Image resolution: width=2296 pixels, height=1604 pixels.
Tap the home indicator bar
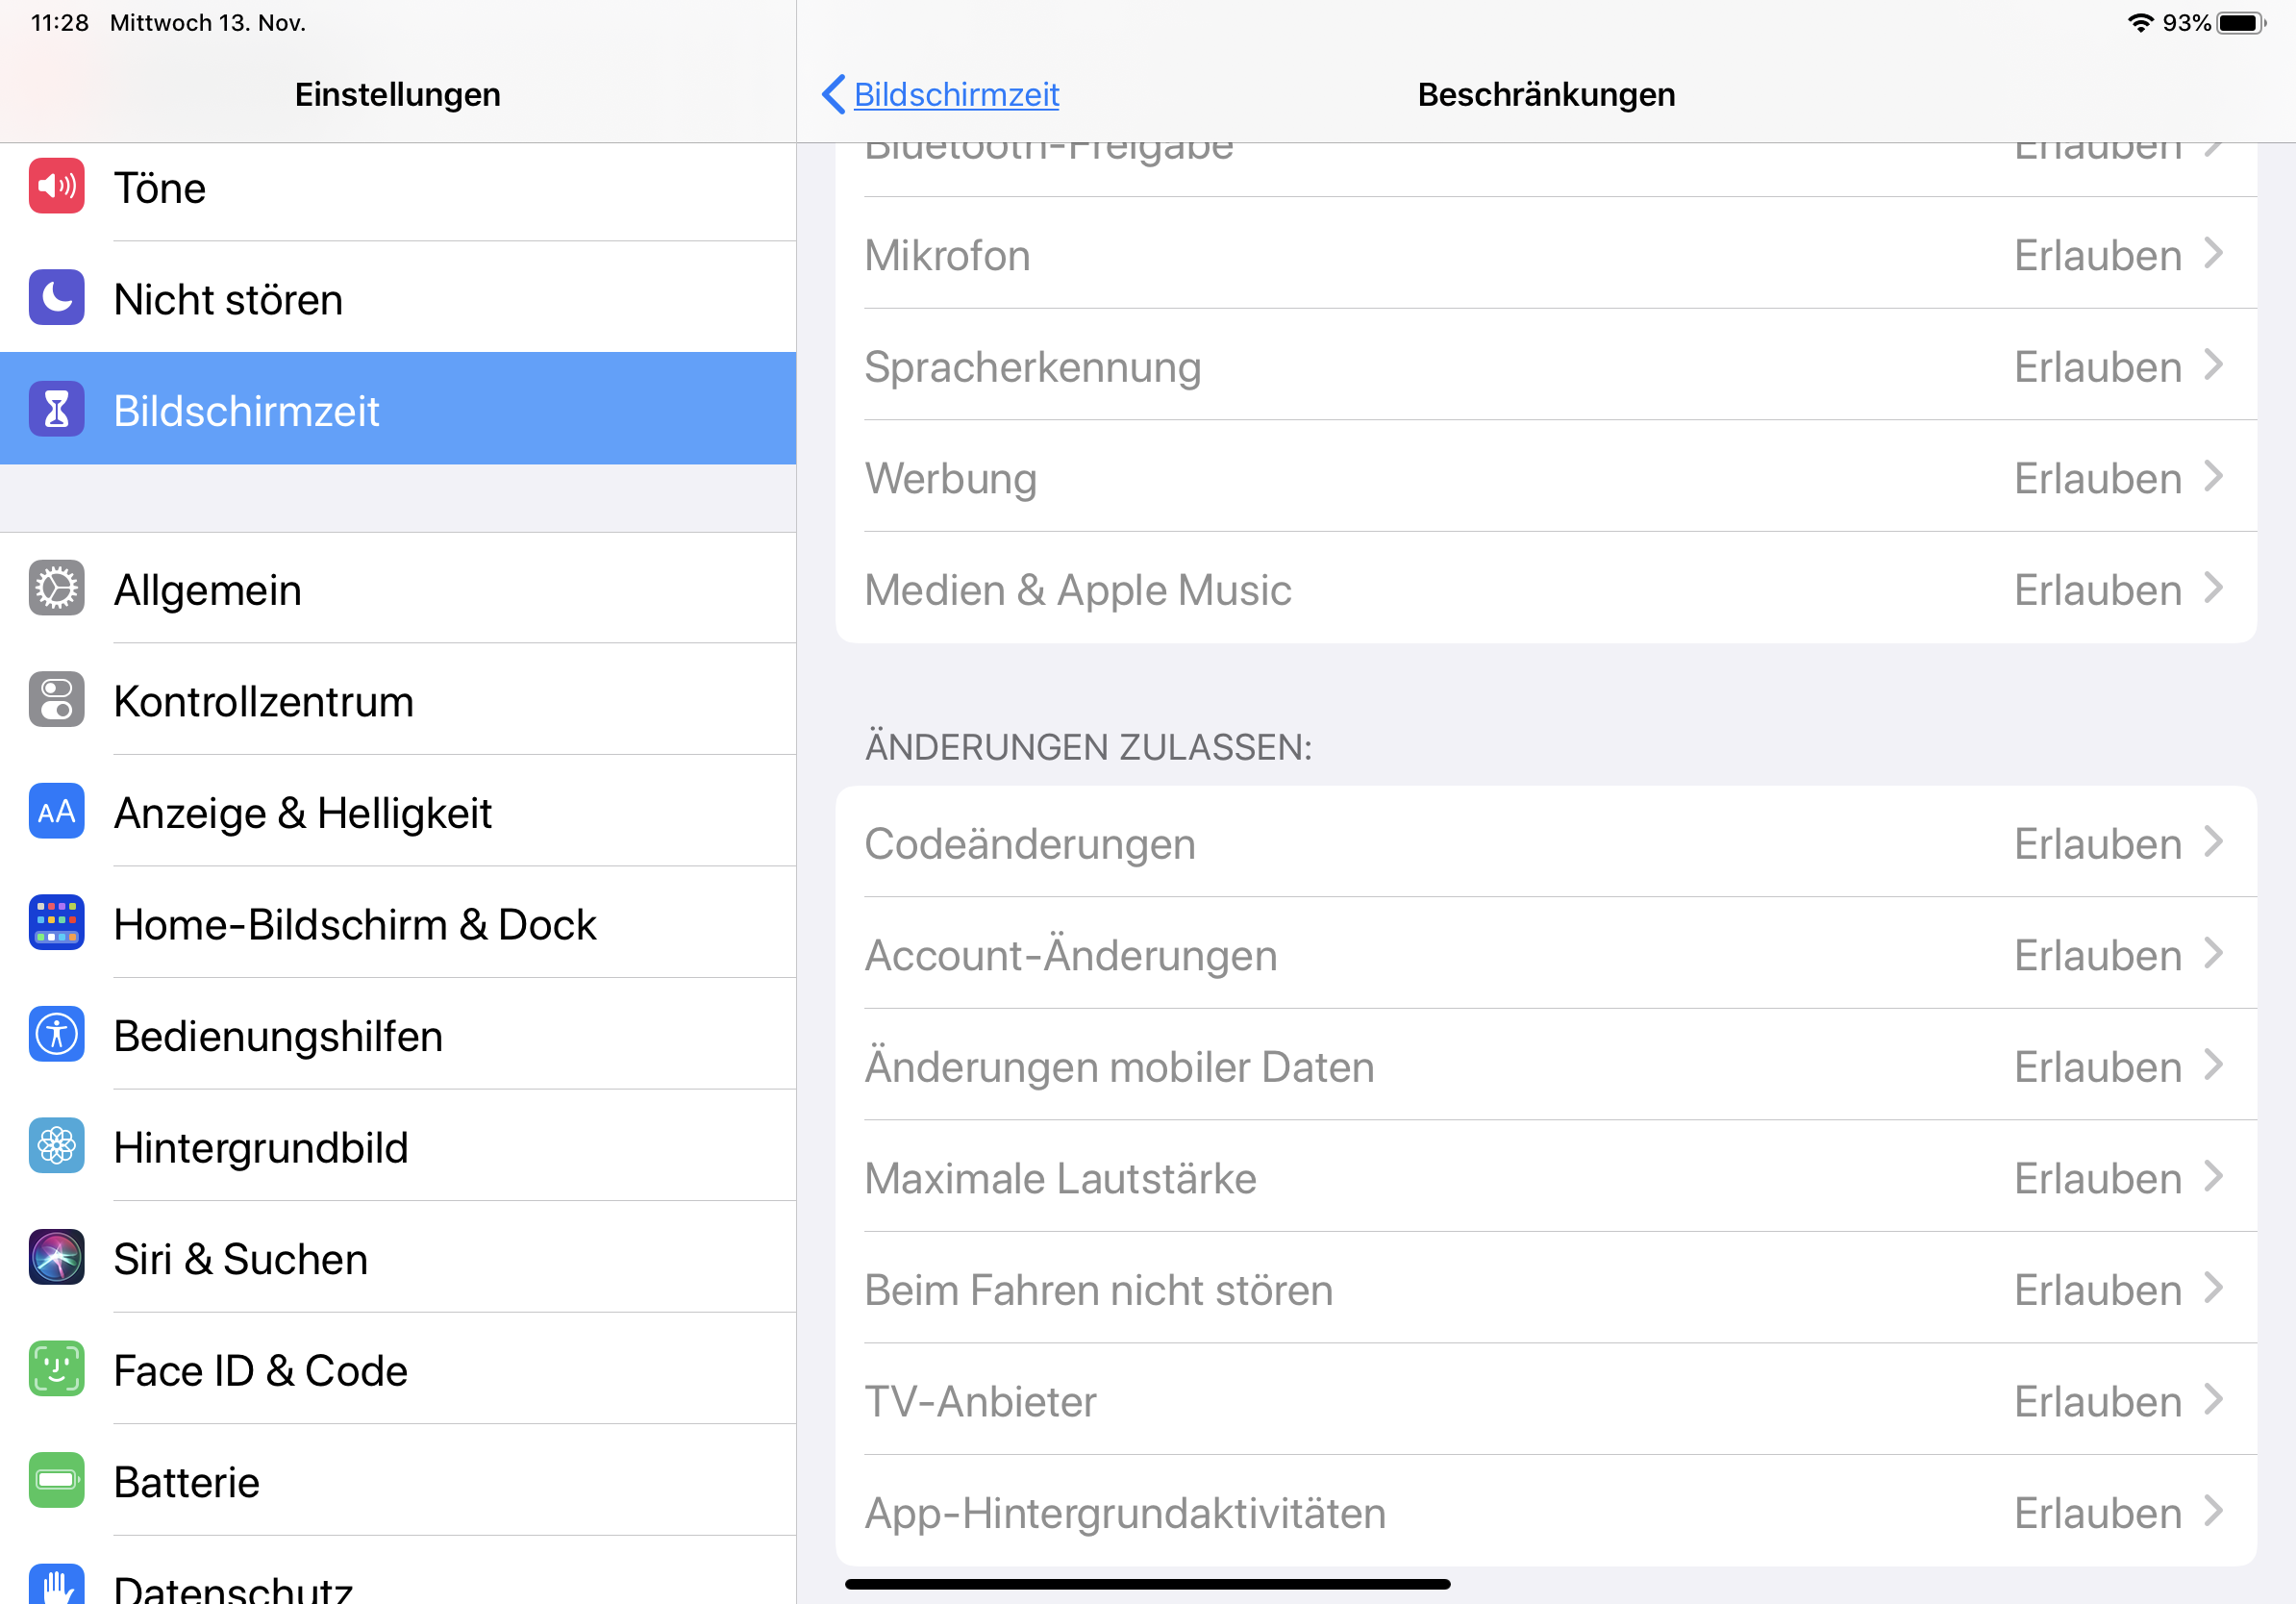[x=1147, y=1584]
